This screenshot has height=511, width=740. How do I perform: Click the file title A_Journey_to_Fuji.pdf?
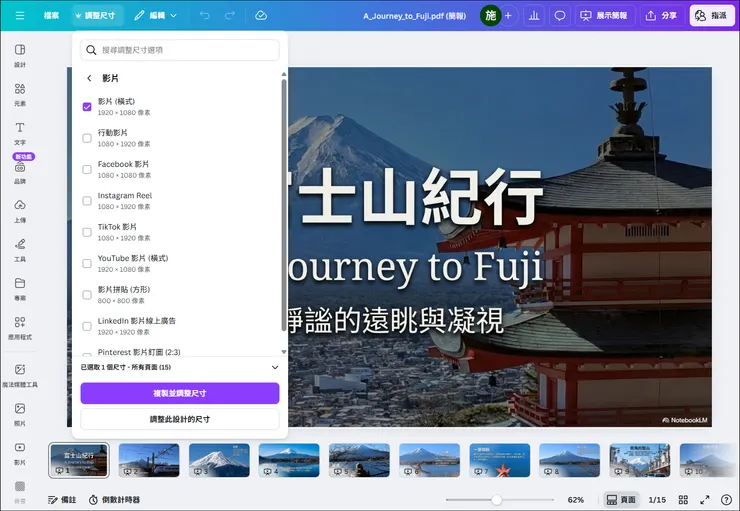click(x=414, y=16)
